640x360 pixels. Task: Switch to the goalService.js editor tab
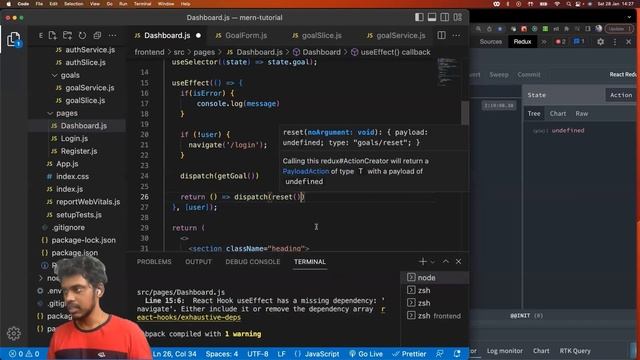pyautogui.click(x=396, y=36)
